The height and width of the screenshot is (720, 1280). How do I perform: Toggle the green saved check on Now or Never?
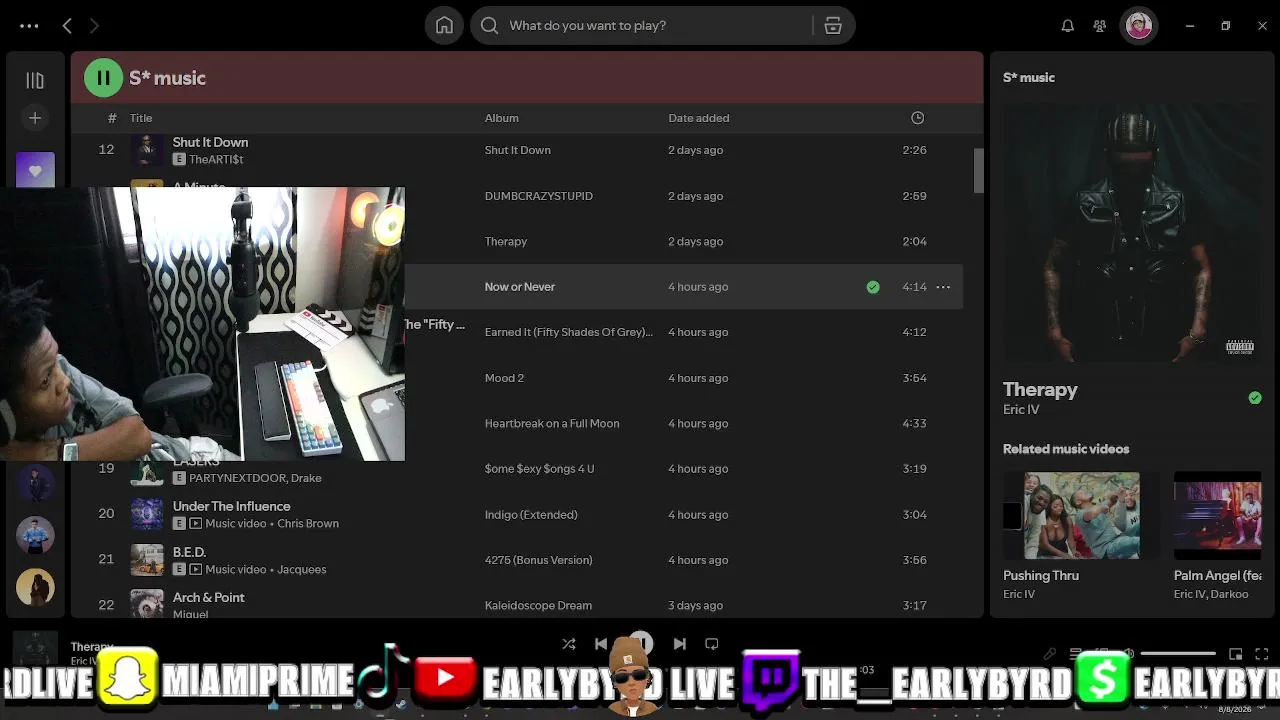click(x=873, y=287)
